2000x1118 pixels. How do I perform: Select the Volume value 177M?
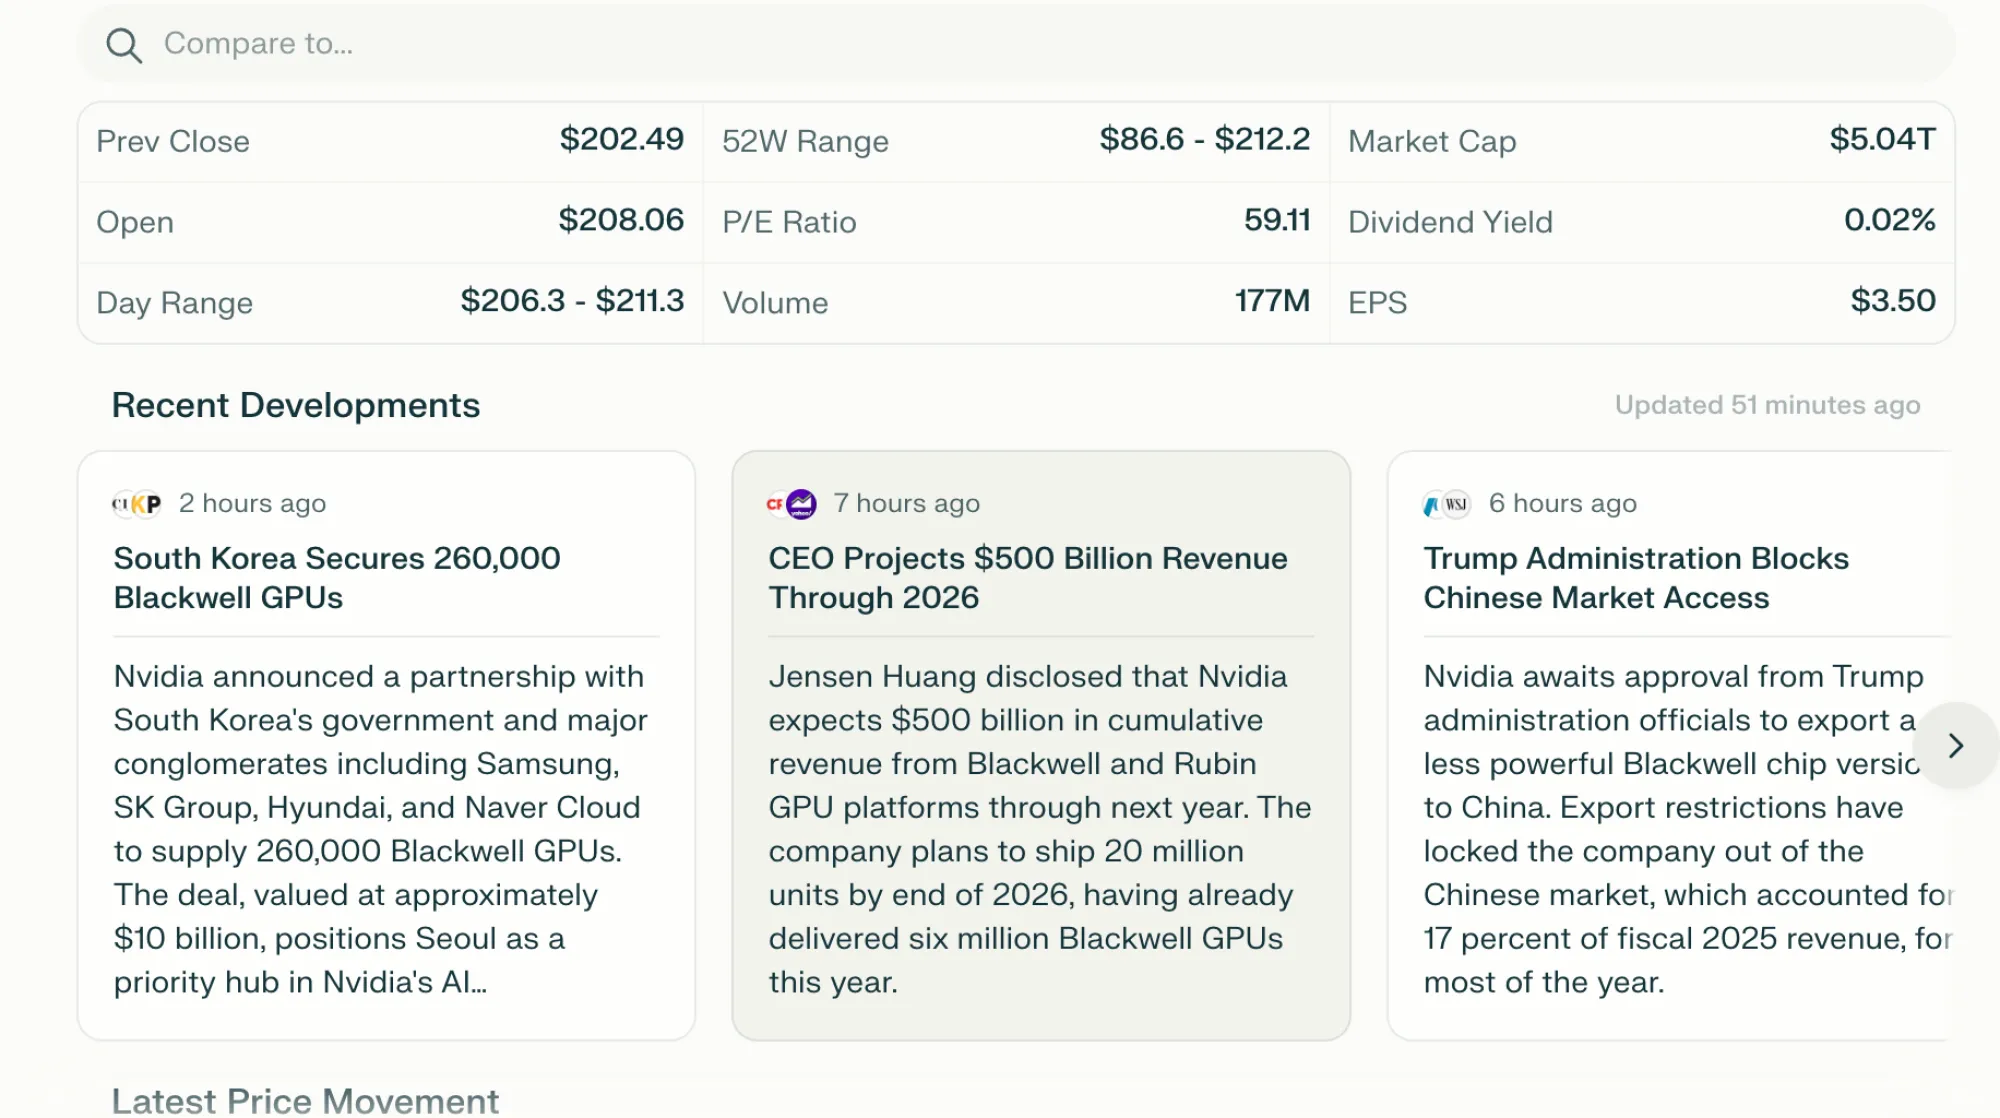coord(1272,301)
